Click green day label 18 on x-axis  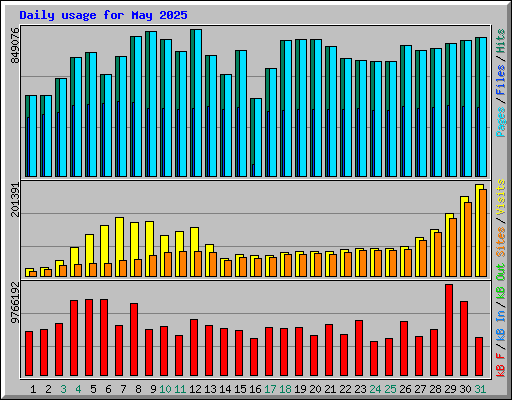285,389
